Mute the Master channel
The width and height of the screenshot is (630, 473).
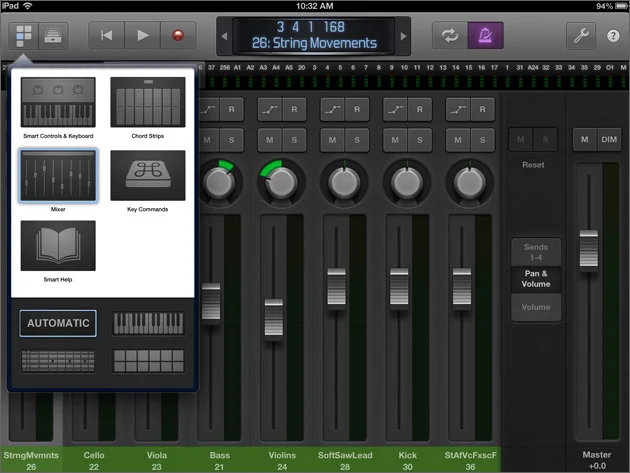585,139
